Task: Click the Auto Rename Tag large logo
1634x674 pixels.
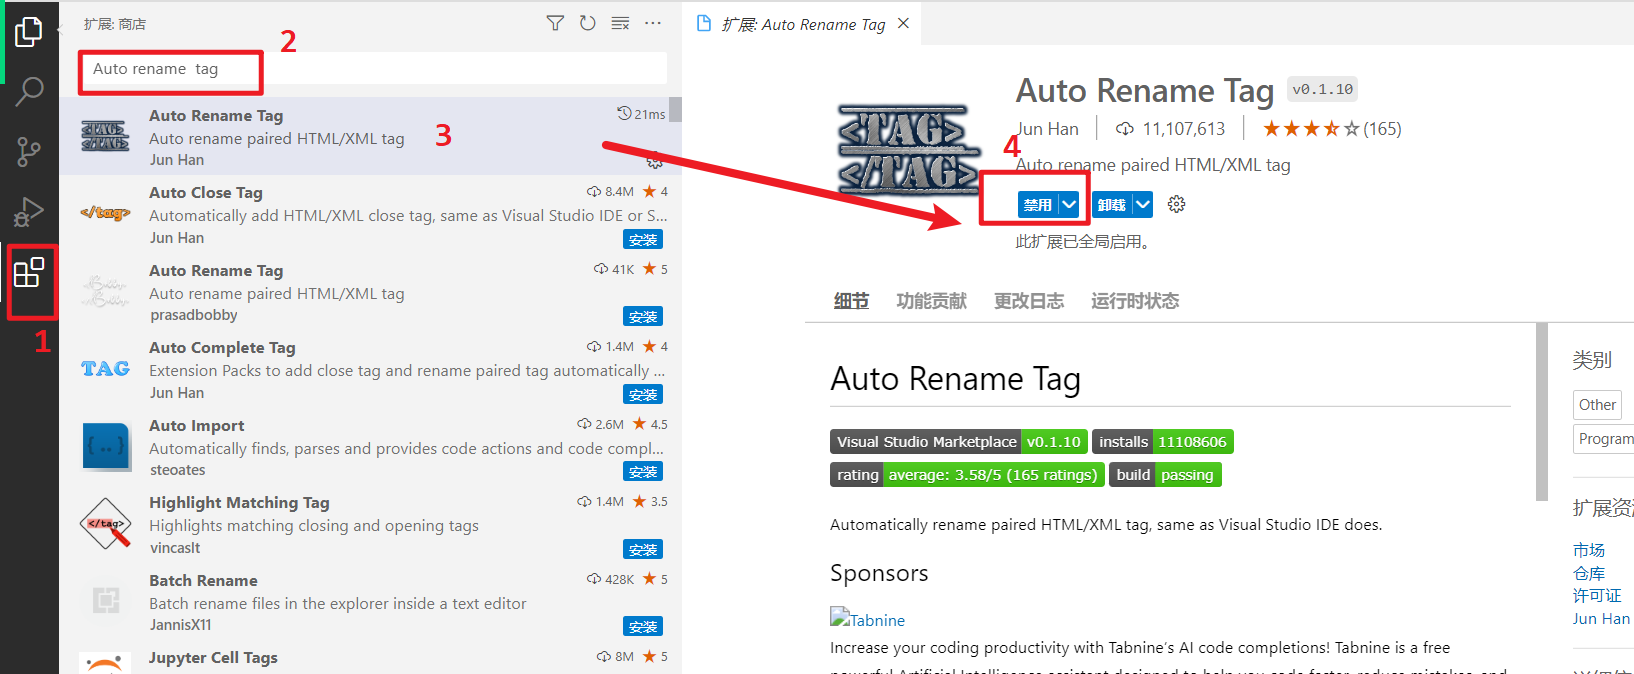Action: [908, 148]
